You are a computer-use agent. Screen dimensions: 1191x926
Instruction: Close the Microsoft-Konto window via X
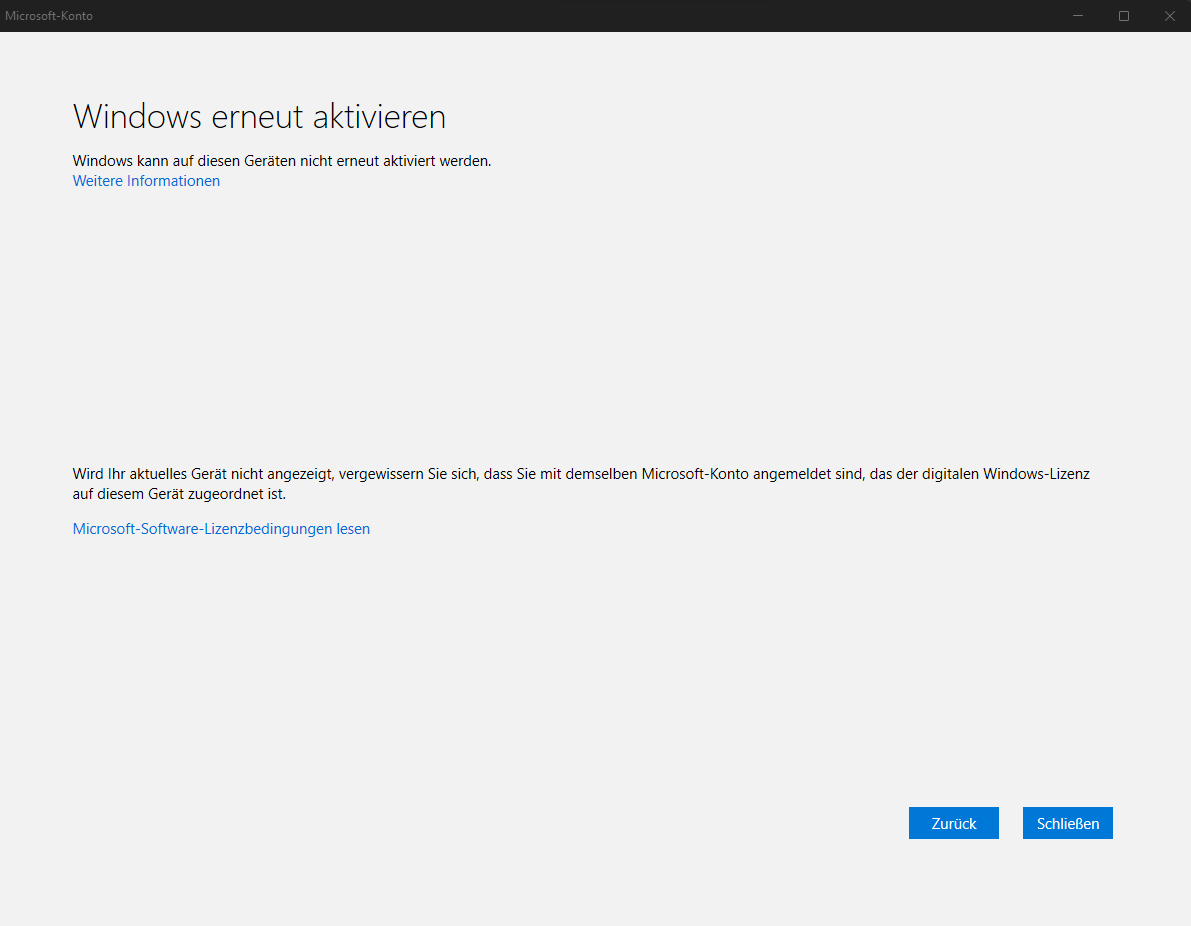coord(1169,16)
